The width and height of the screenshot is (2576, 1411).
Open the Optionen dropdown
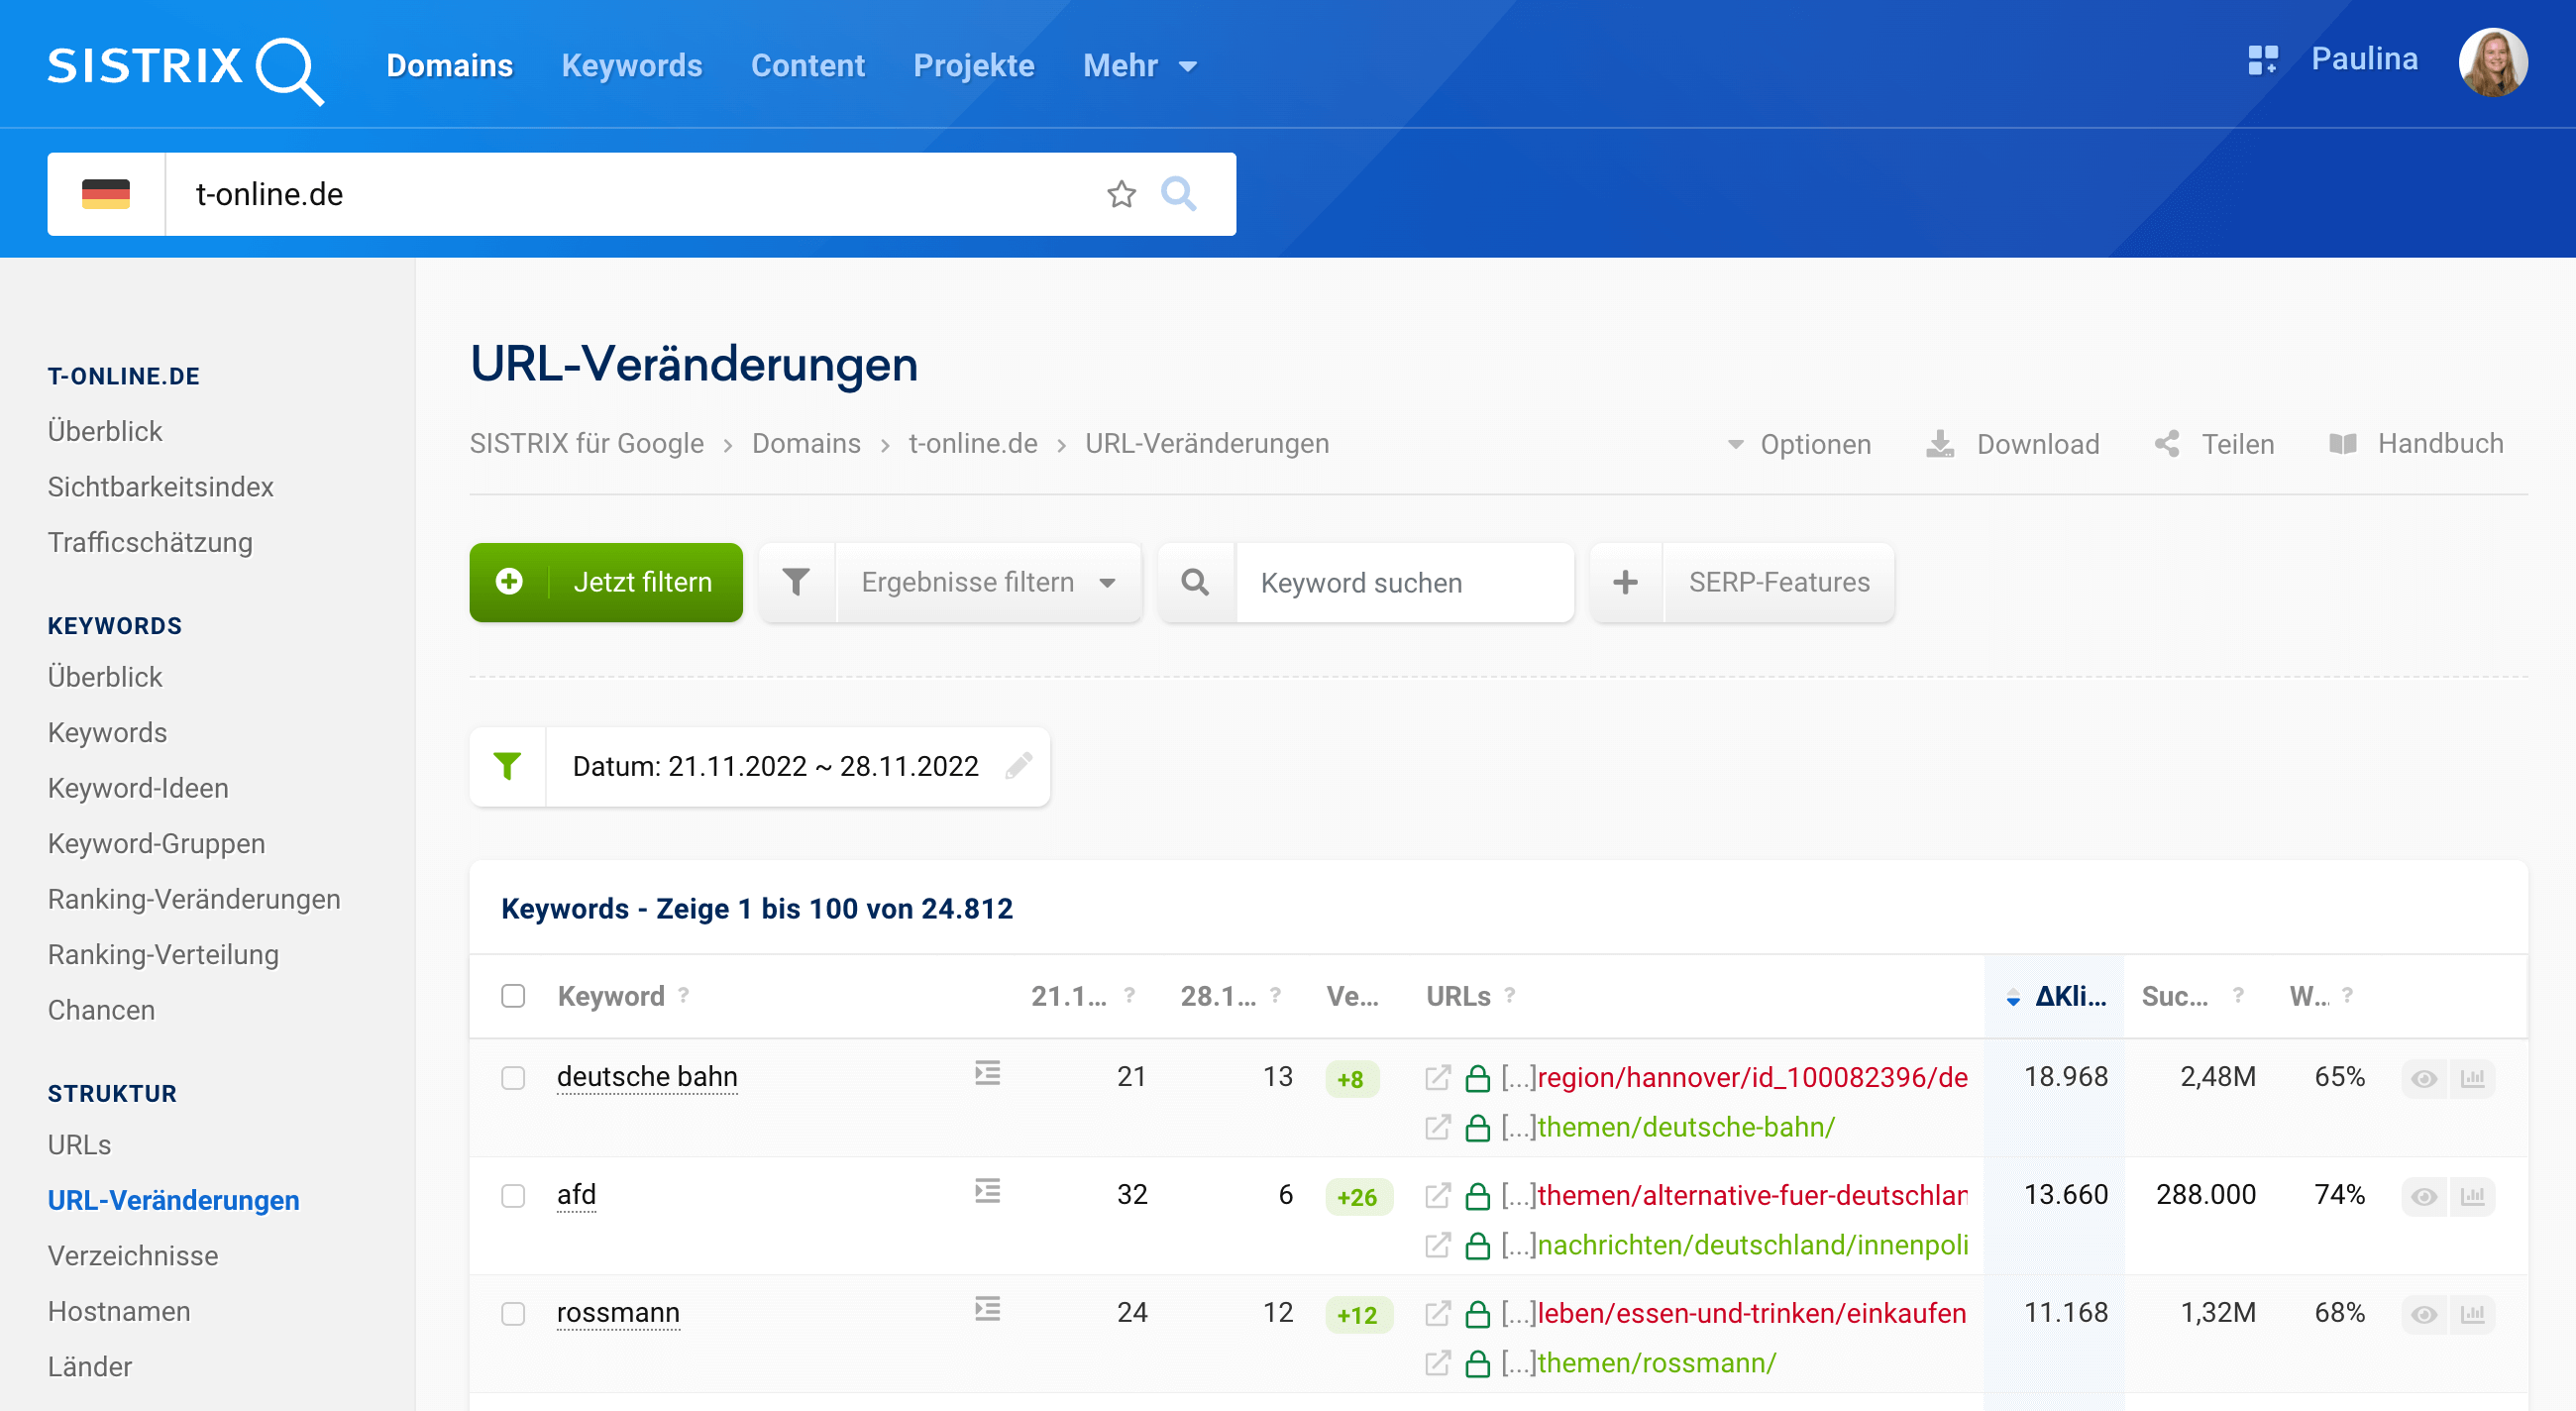click(1800, 444)
